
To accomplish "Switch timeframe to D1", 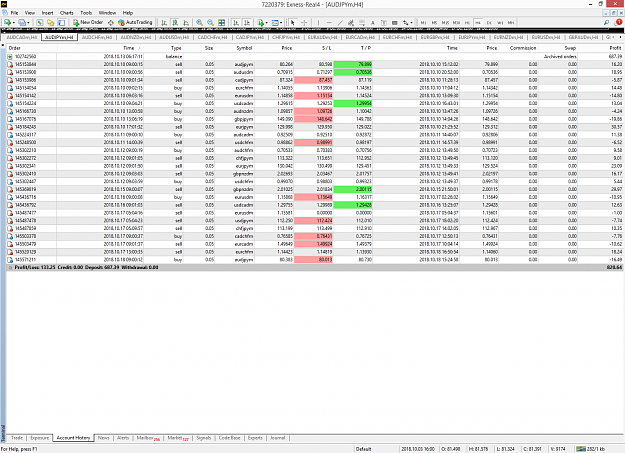I will (x=489, y=23).
